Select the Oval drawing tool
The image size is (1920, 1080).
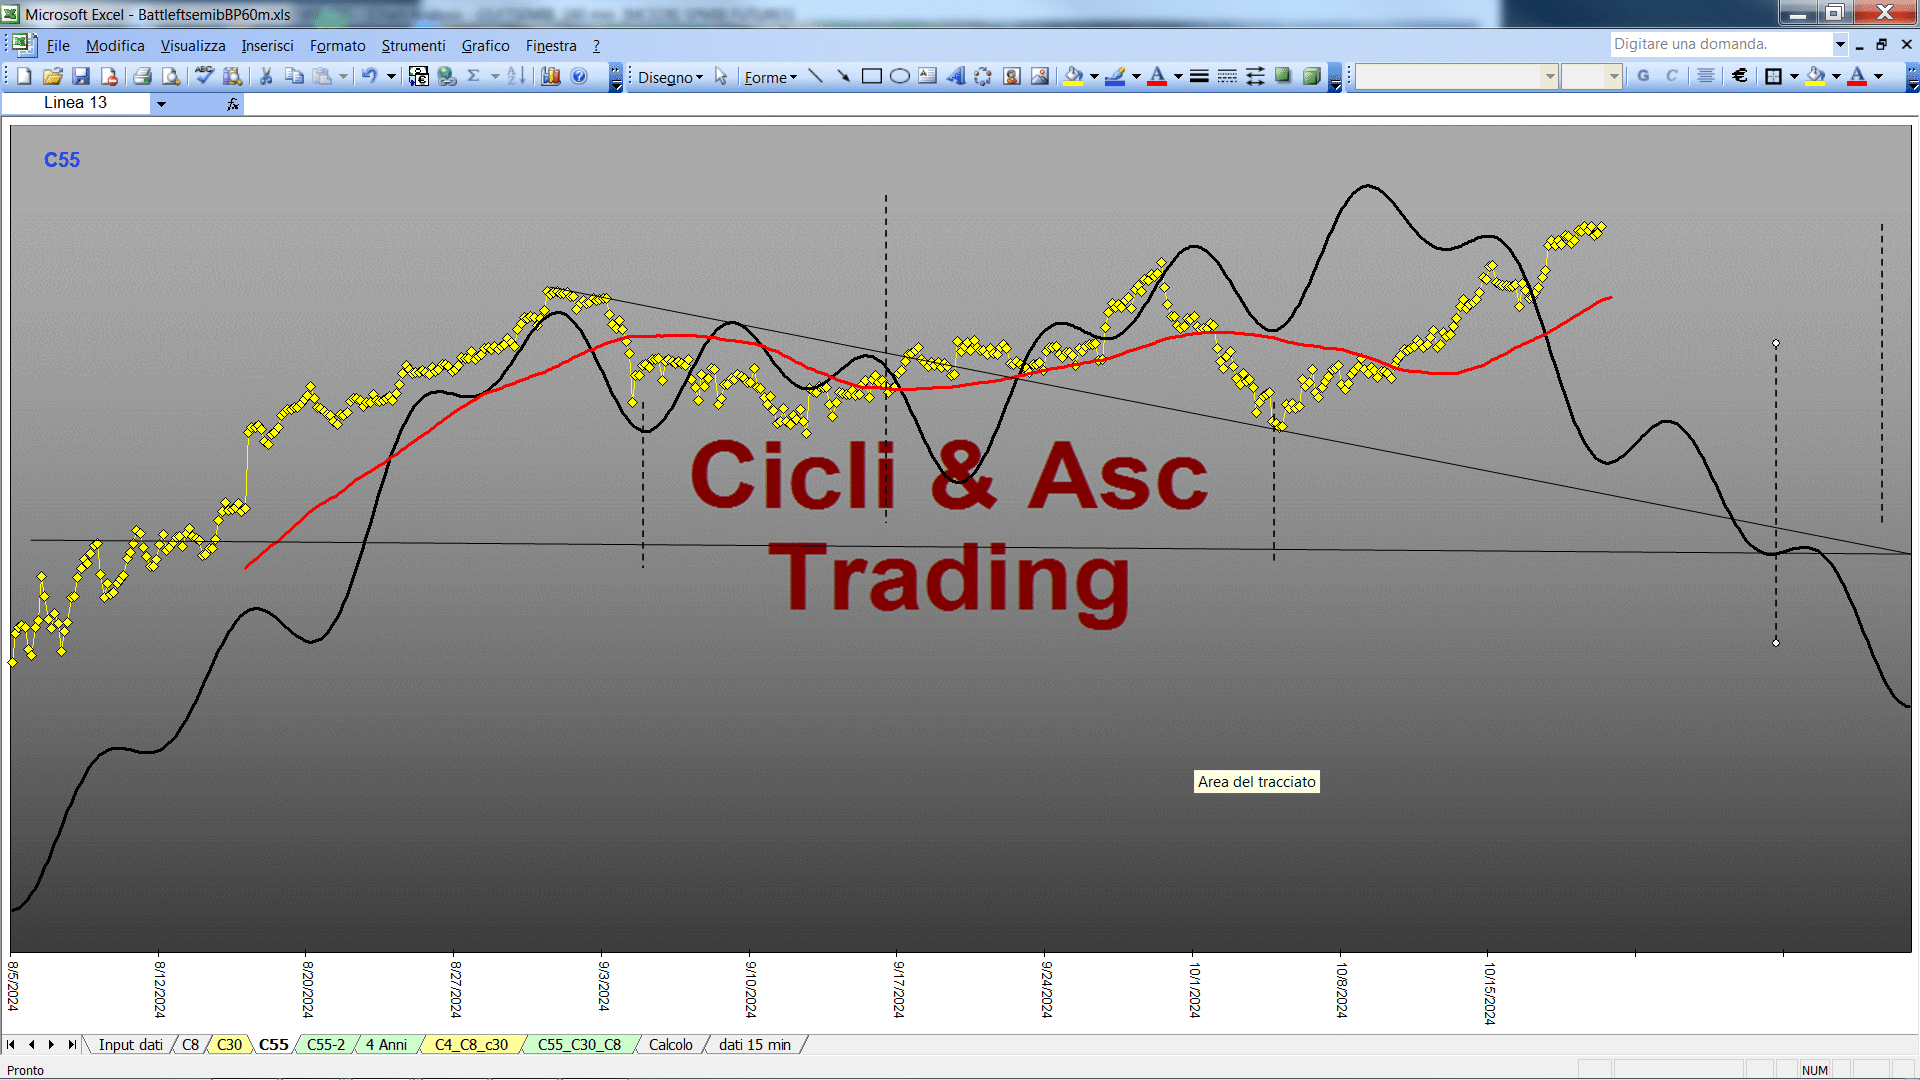[x=899, y=76]
